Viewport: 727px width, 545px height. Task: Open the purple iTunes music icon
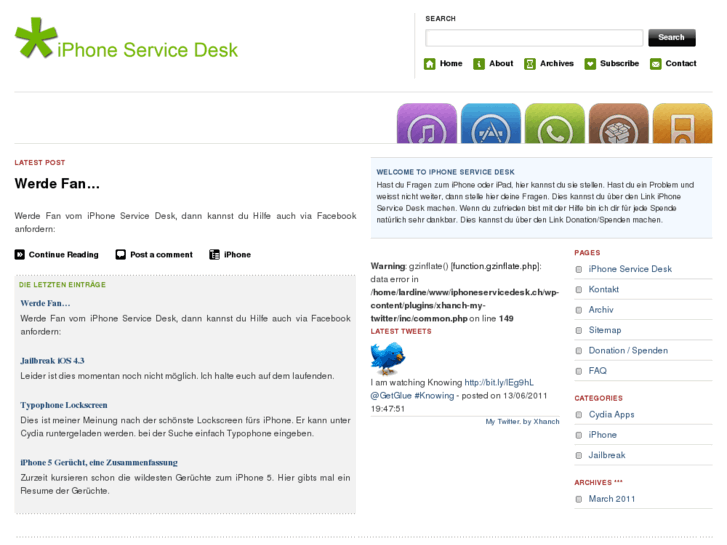427,123
